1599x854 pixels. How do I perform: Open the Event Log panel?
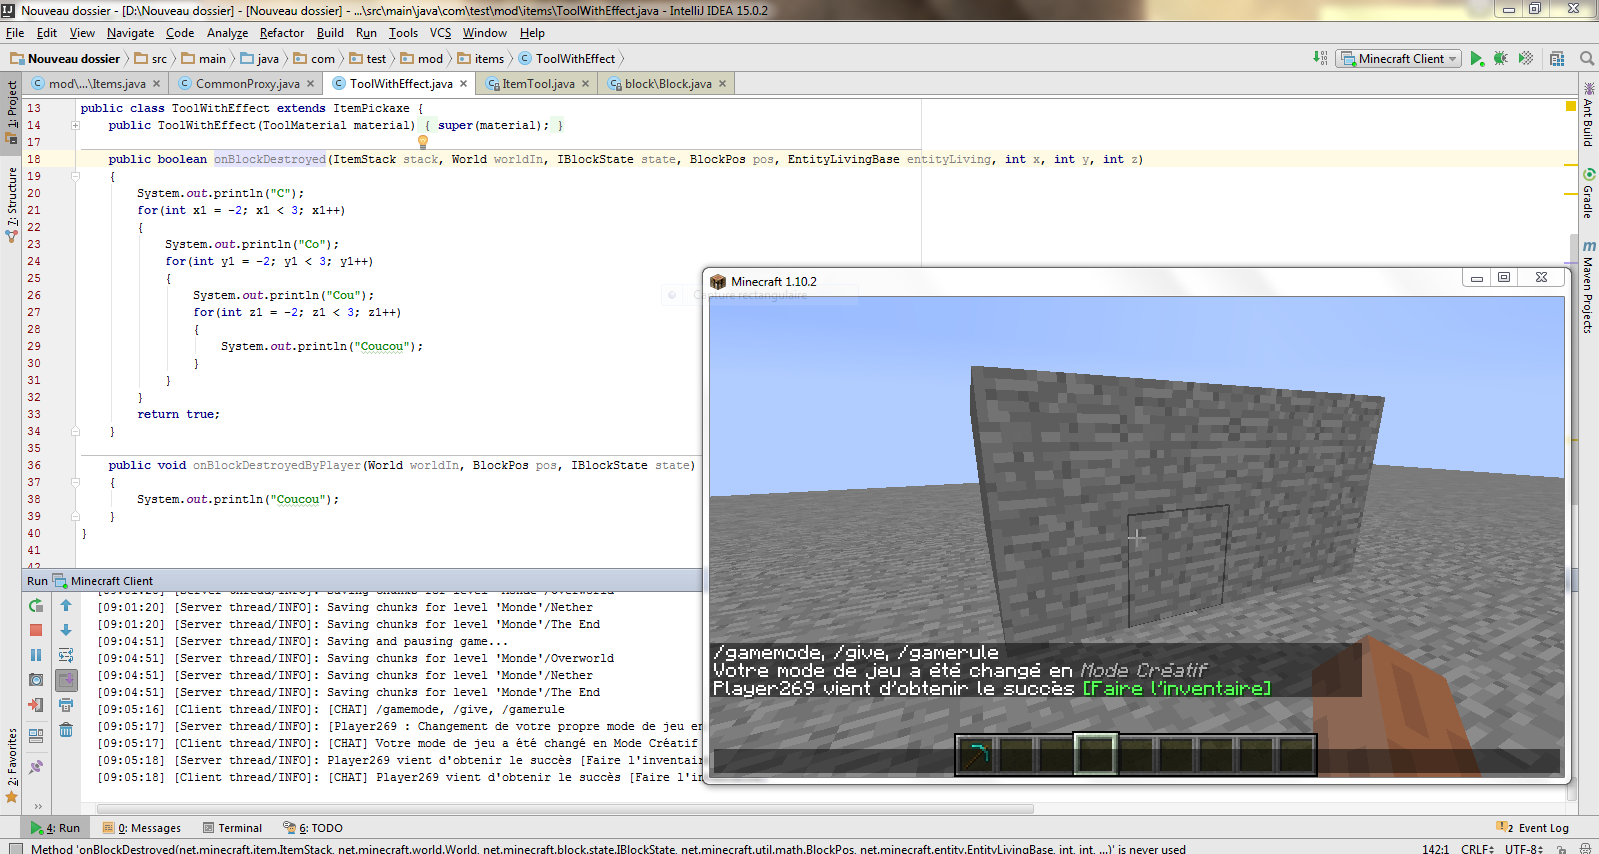point(1534,828)
